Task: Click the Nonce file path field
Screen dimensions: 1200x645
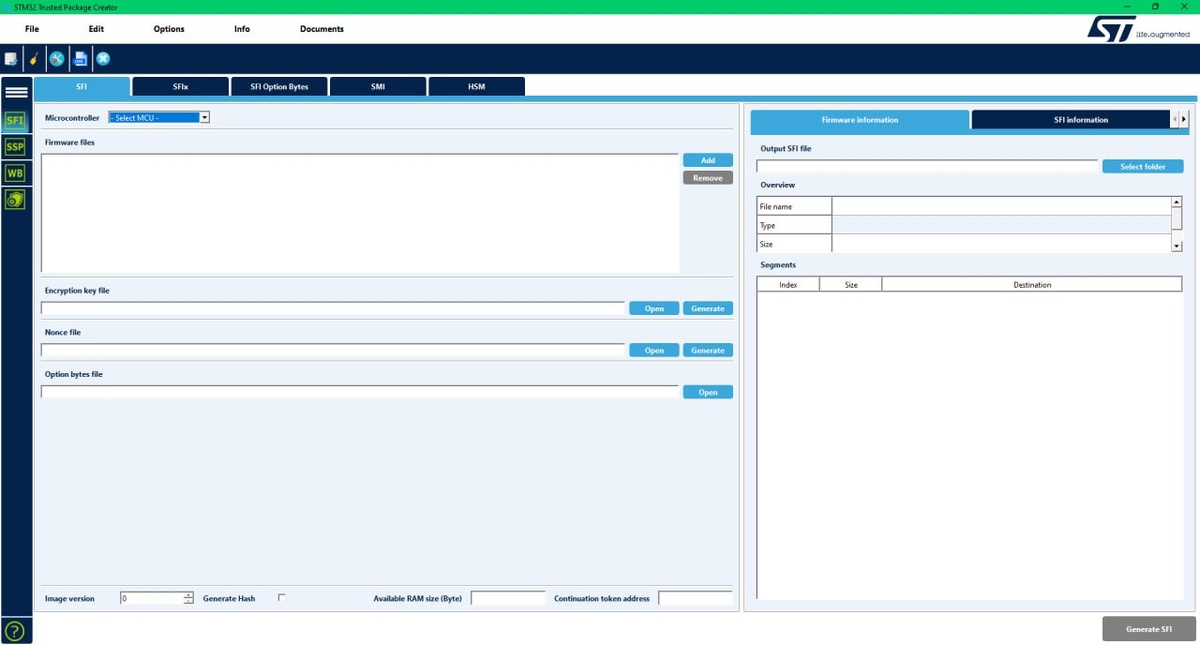Action: click(333, 350)
